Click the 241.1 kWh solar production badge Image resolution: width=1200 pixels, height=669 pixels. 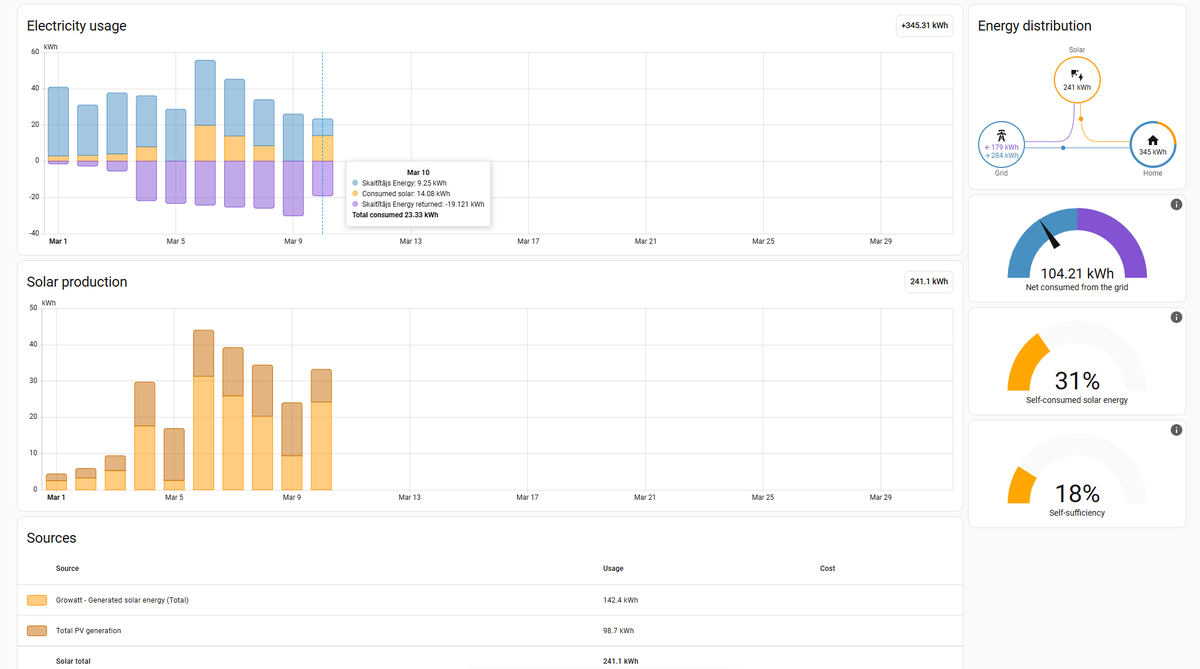pos(929,282)
